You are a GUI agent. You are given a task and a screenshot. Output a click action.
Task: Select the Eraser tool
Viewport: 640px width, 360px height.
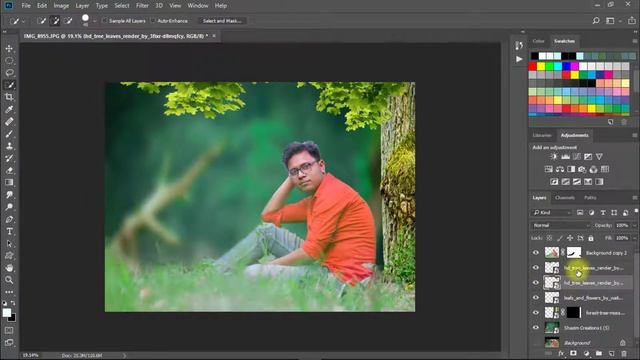pyautogui.click(x=9, y=171)
